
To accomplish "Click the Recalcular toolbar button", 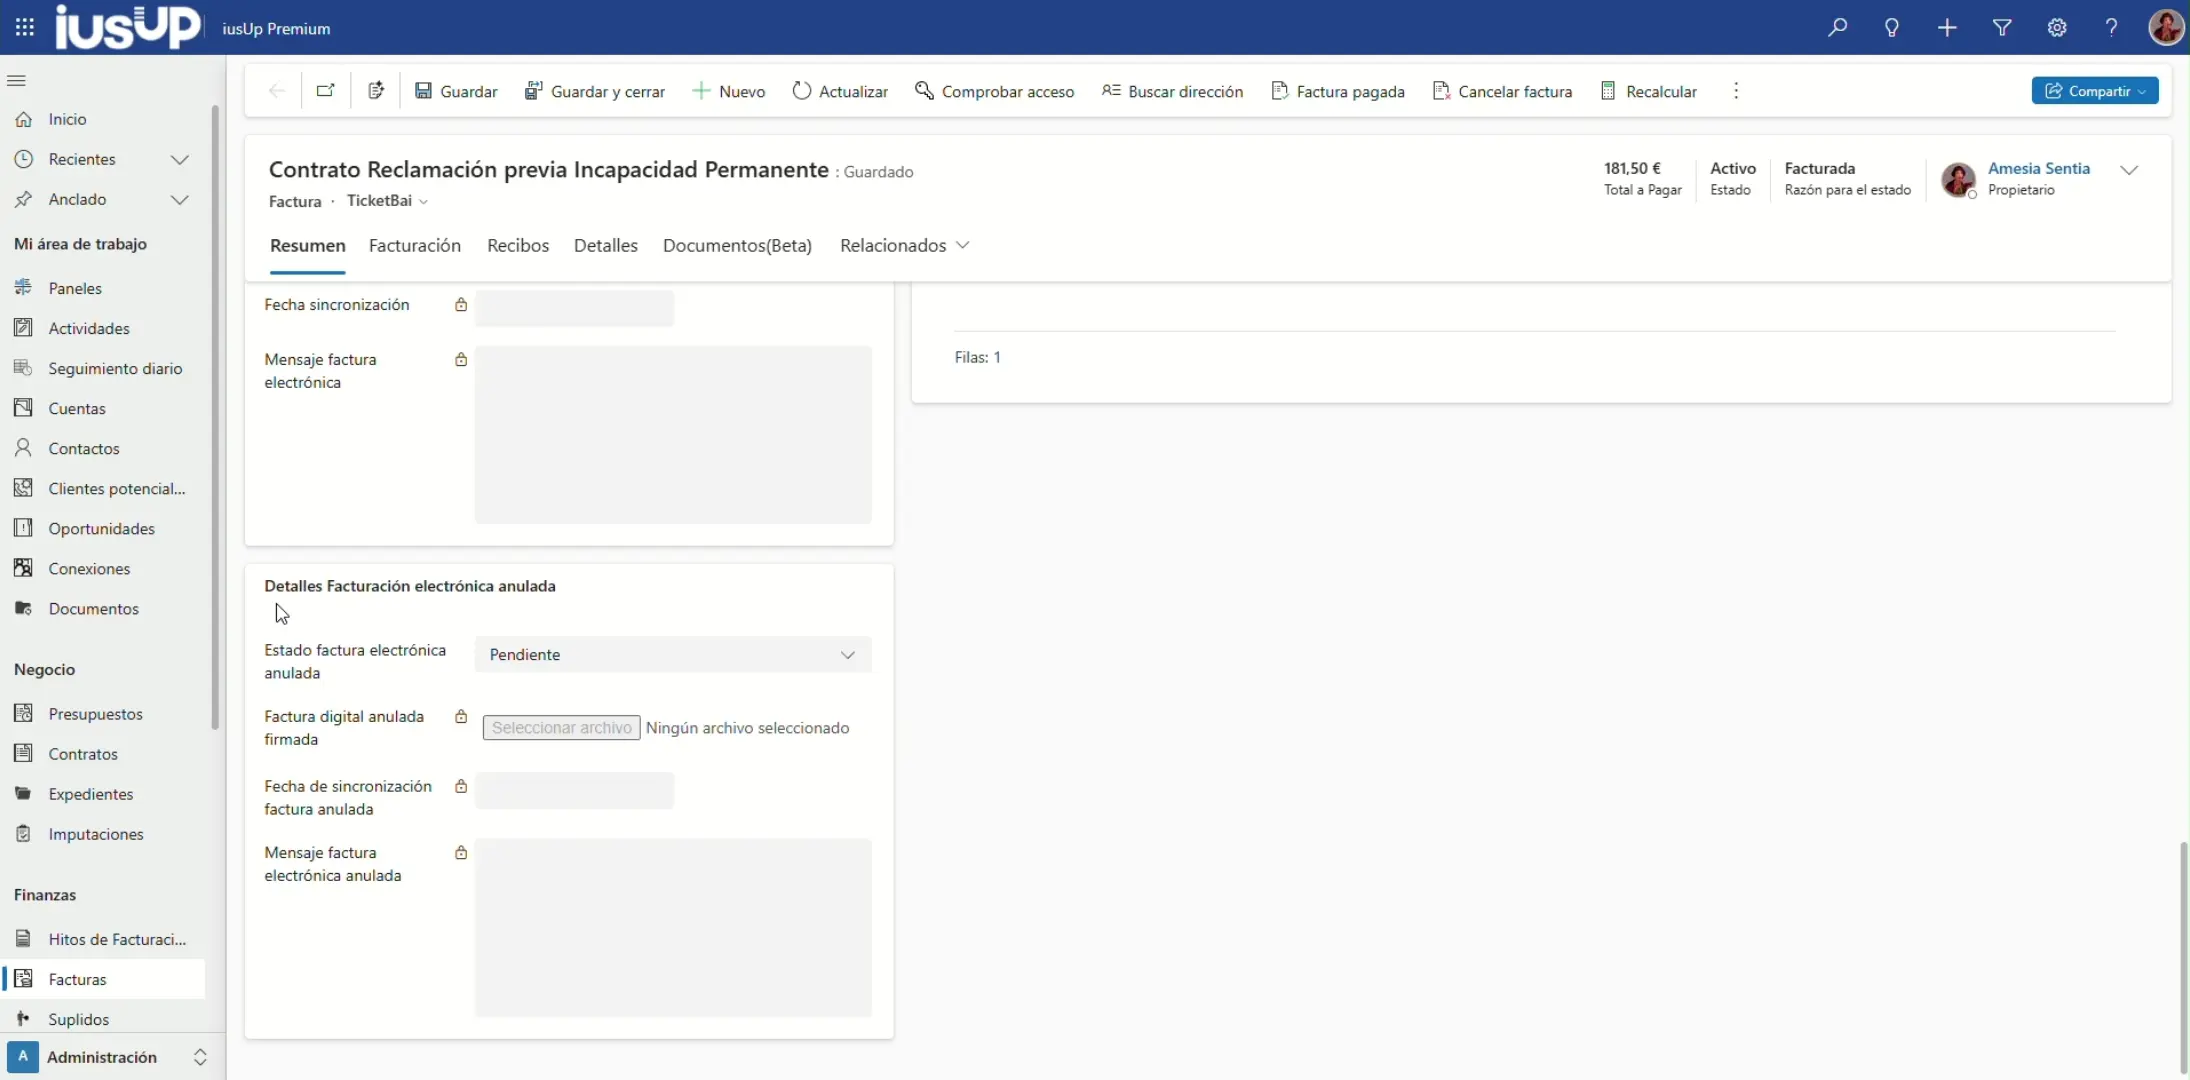I will (1649, 91).
